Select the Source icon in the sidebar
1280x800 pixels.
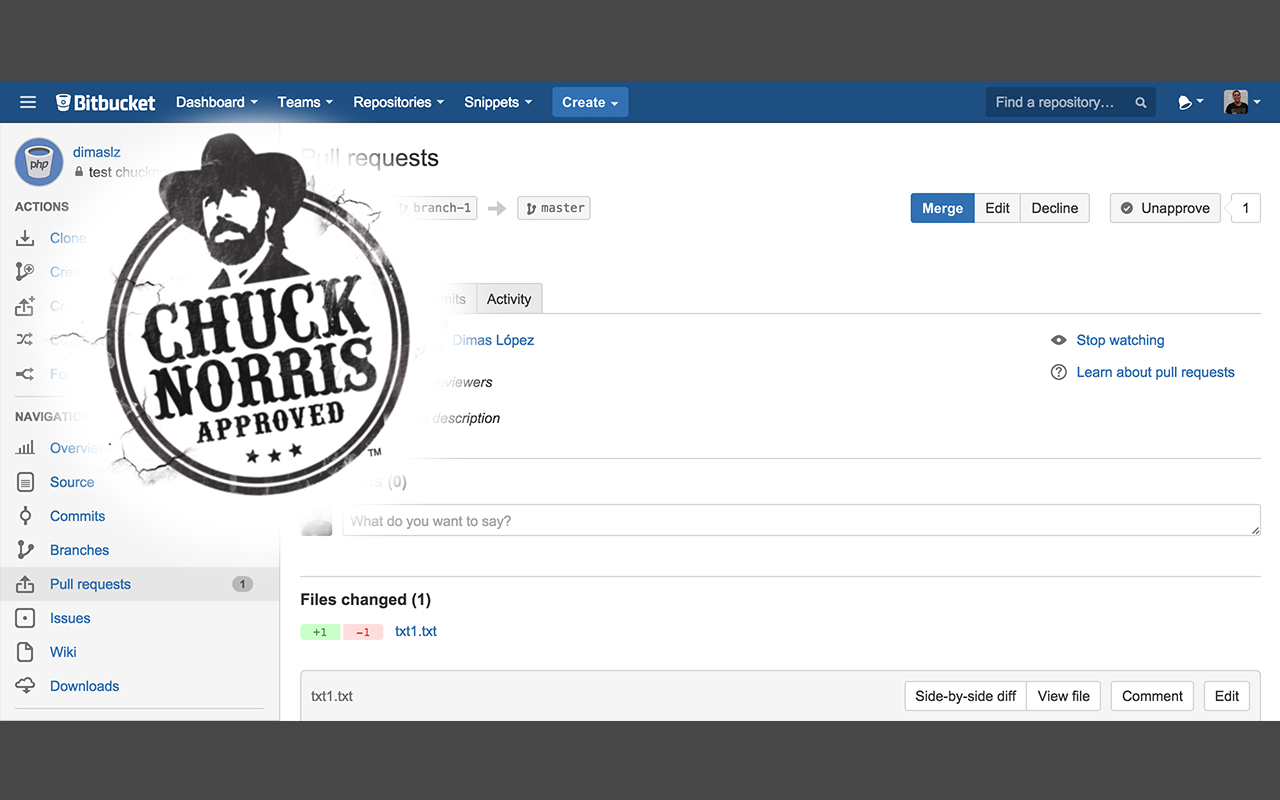[24, 482]
